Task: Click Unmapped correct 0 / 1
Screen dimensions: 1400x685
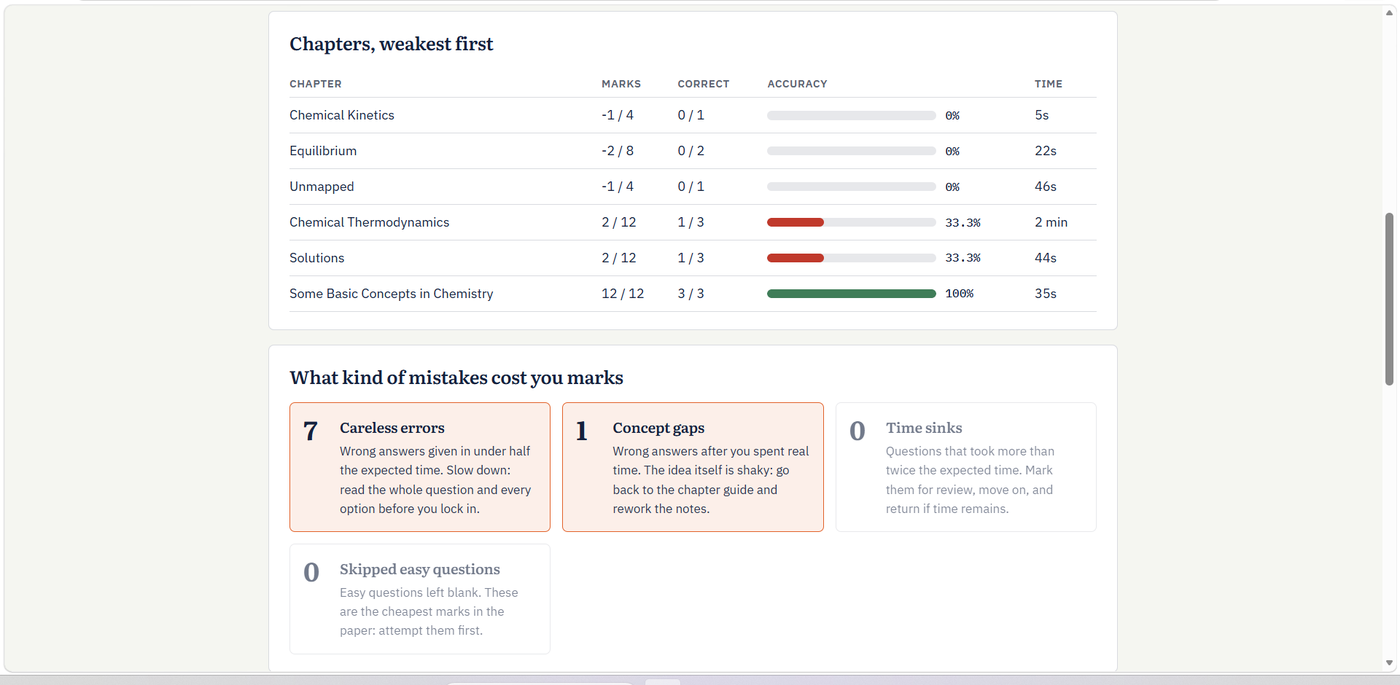Action: [691, 187]
